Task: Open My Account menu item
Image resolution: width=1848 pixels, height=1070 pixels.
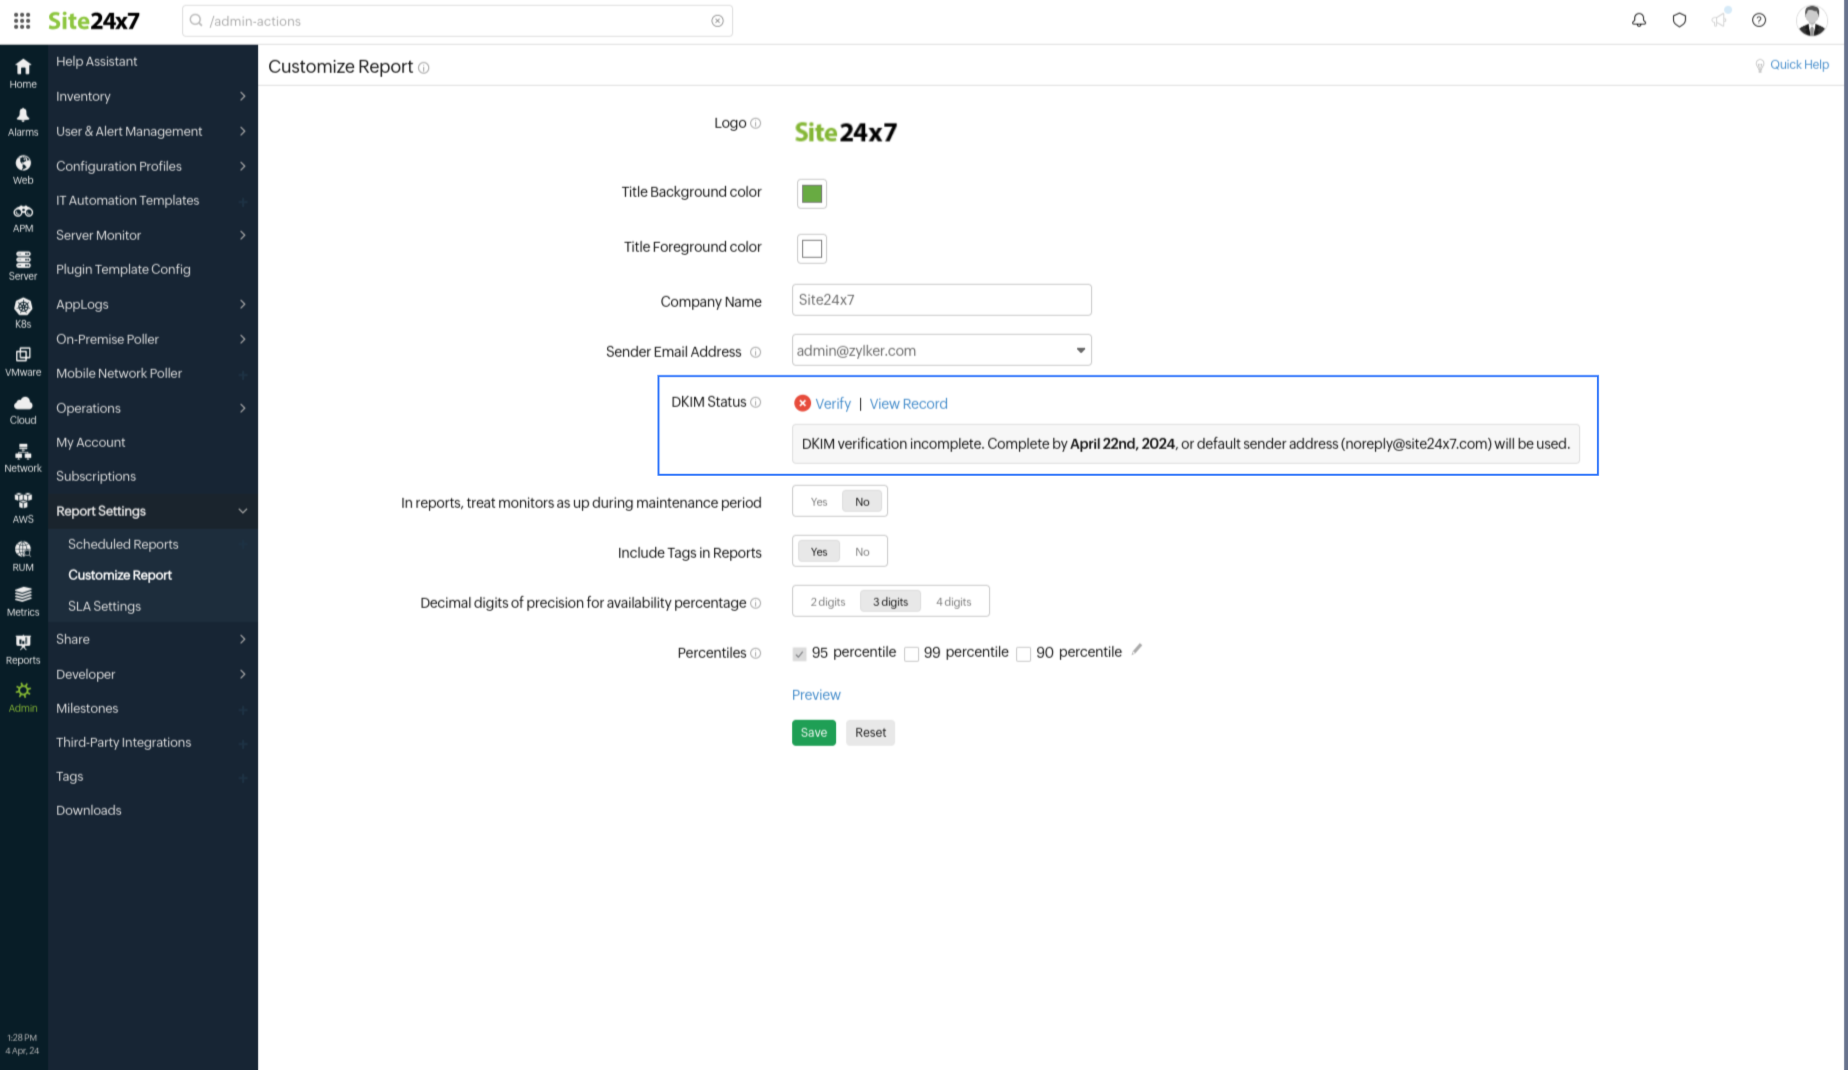Action: click(91, 442)
